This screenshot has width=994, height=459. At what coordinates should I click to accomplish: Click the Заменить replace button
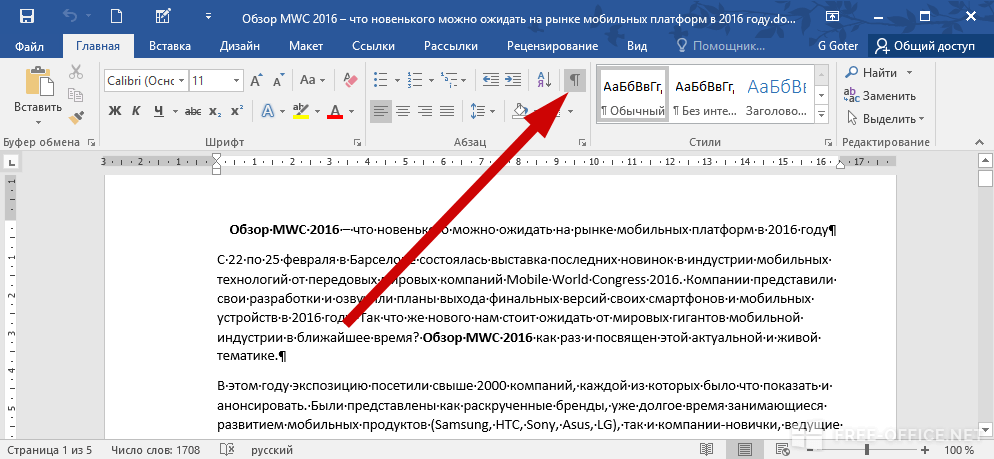point(881,96)
